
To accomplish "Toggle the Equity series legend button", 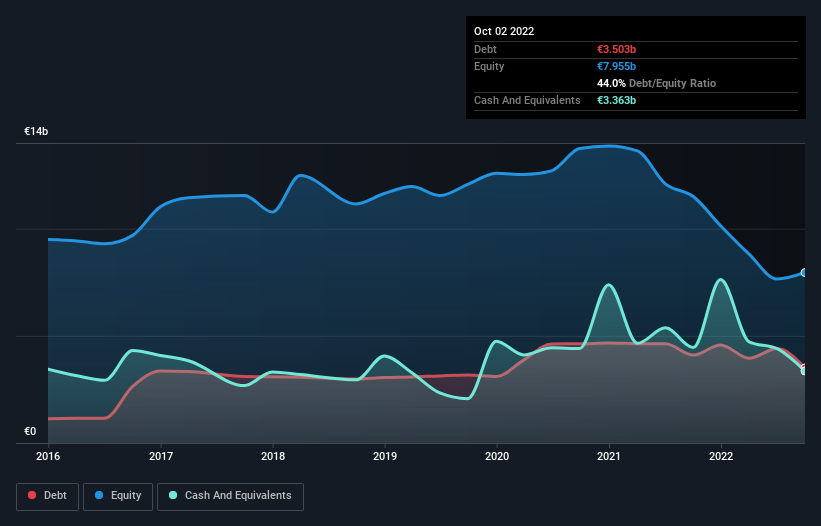I will click(118, 496).
